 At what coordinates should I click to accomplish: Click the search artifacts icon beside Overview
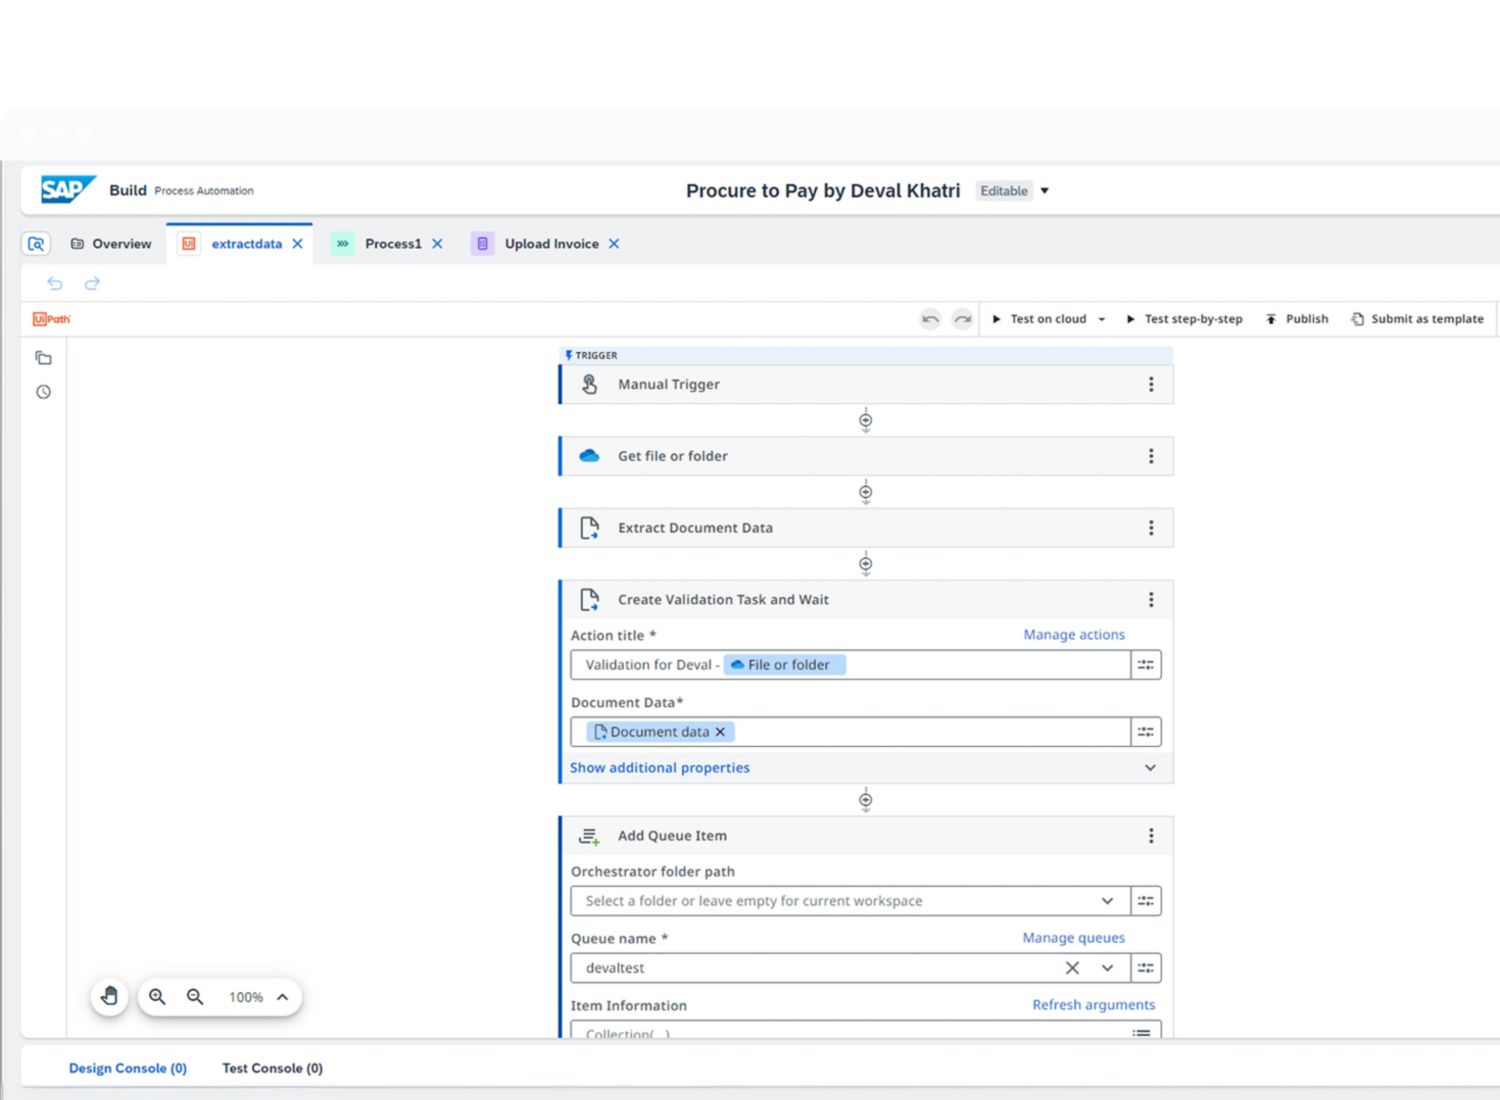(x=36, y=244)
